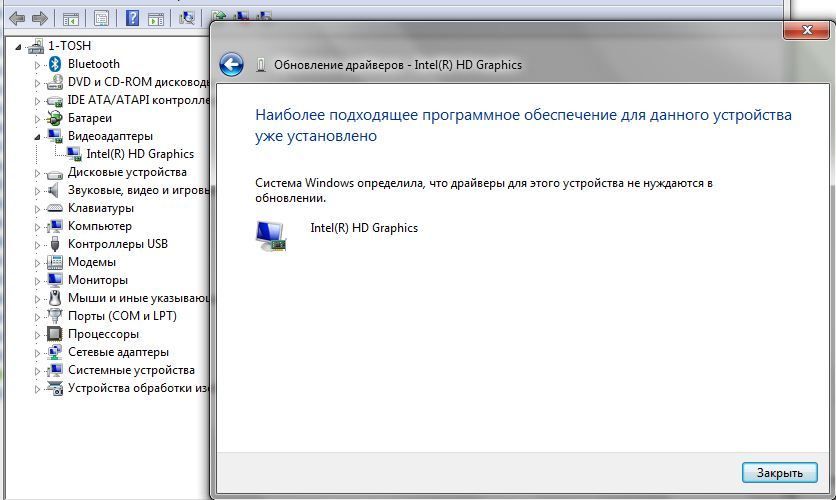
Task: Click the Процессоры chip icon
Action: 55,334
